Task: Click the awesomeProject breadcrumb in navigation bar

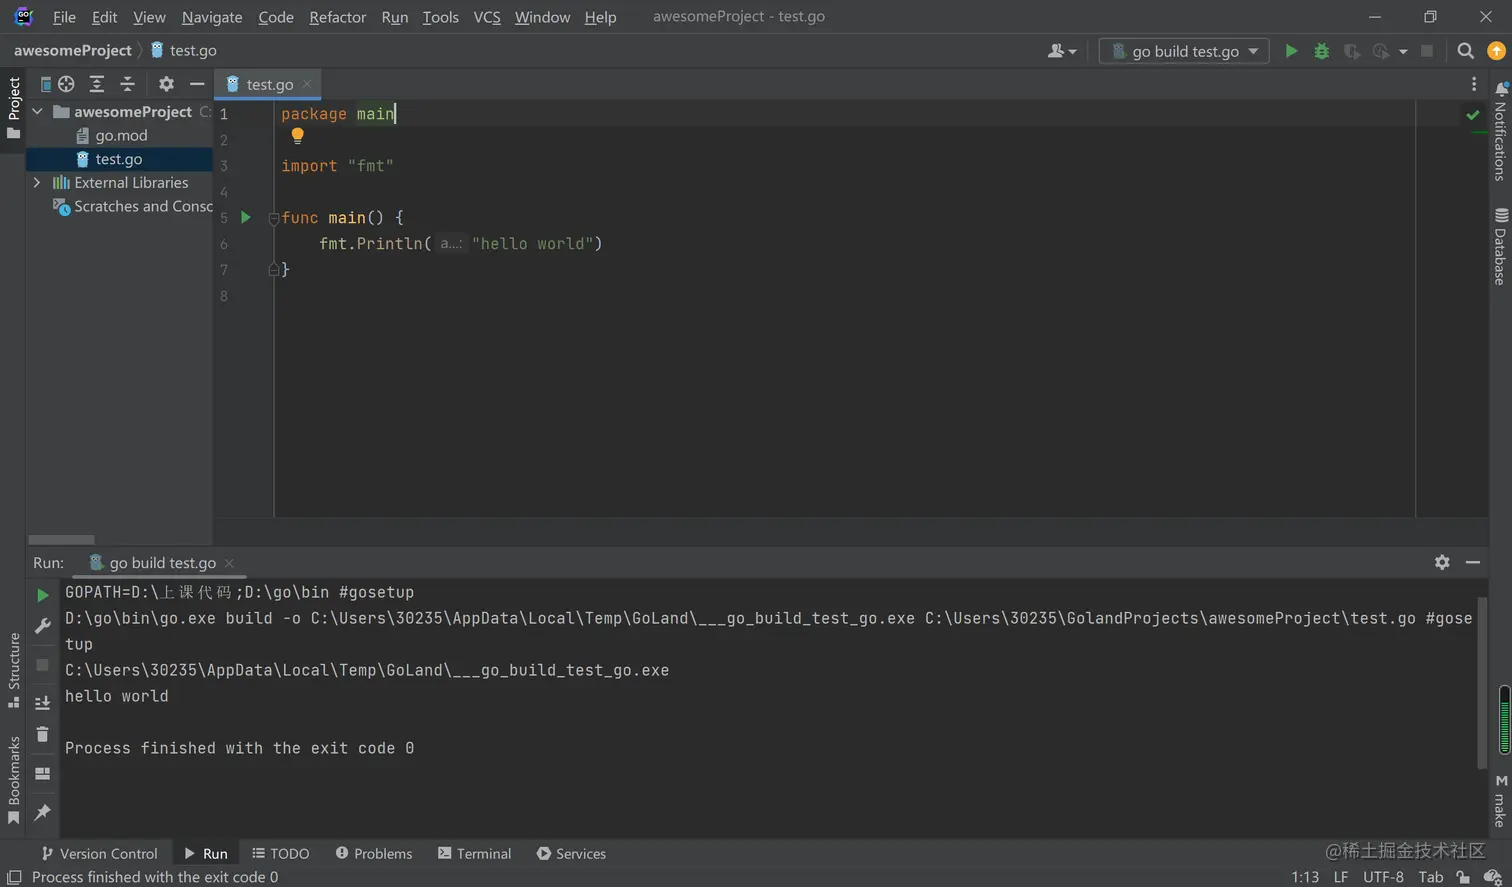Action: pos(73,51)
